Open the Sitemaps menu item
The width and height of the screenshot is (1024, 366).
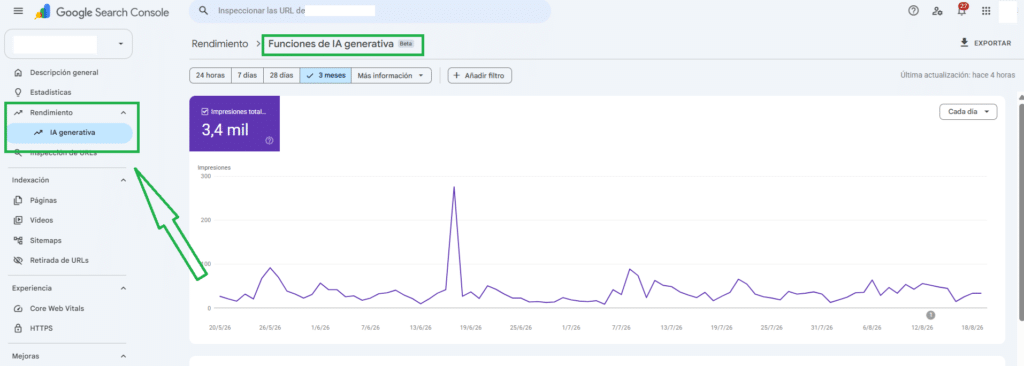click(45, 241)
